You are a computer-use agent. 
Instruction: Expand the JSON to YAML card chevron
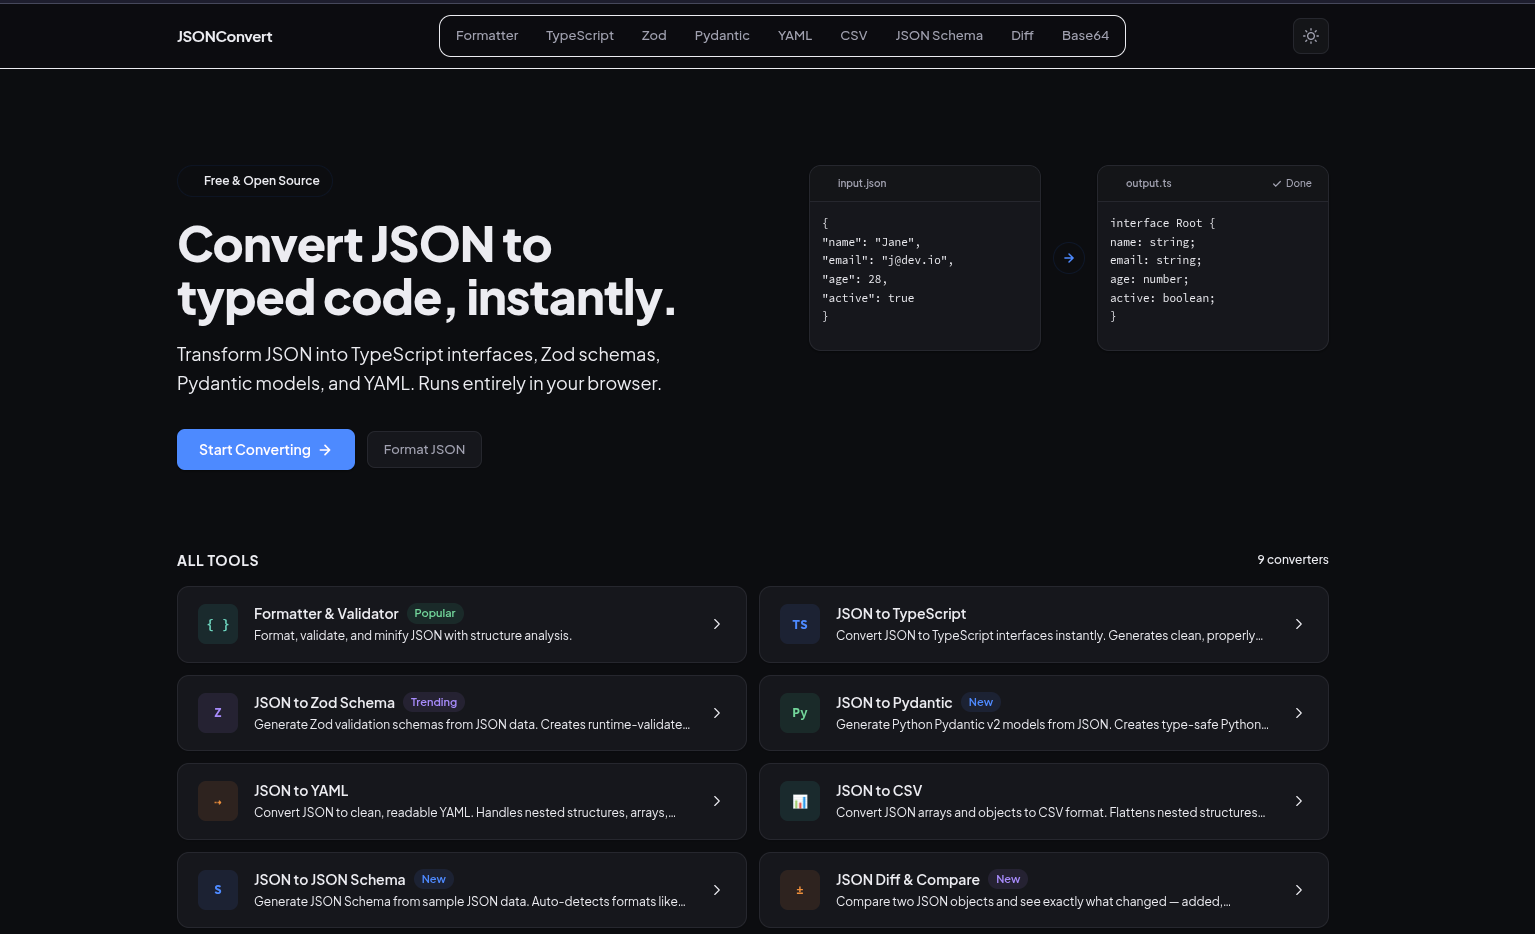coord(717,801)
